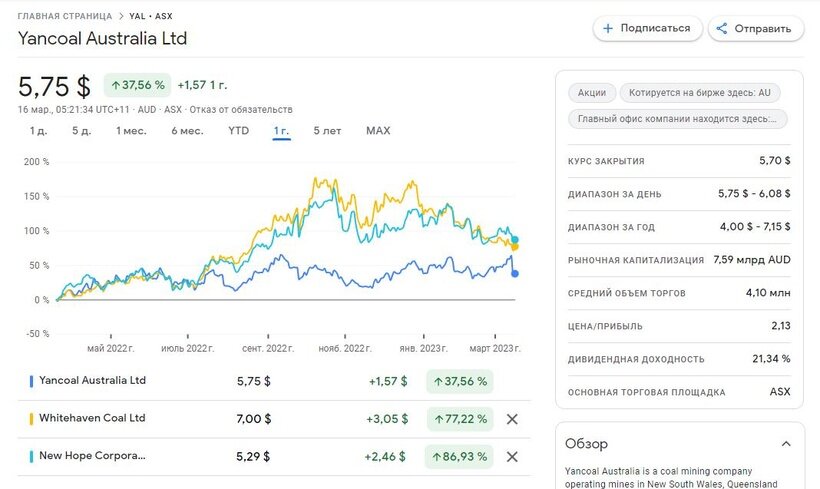Click the Главный офис компании chip

pyautogui.click(x=677, y=119)
